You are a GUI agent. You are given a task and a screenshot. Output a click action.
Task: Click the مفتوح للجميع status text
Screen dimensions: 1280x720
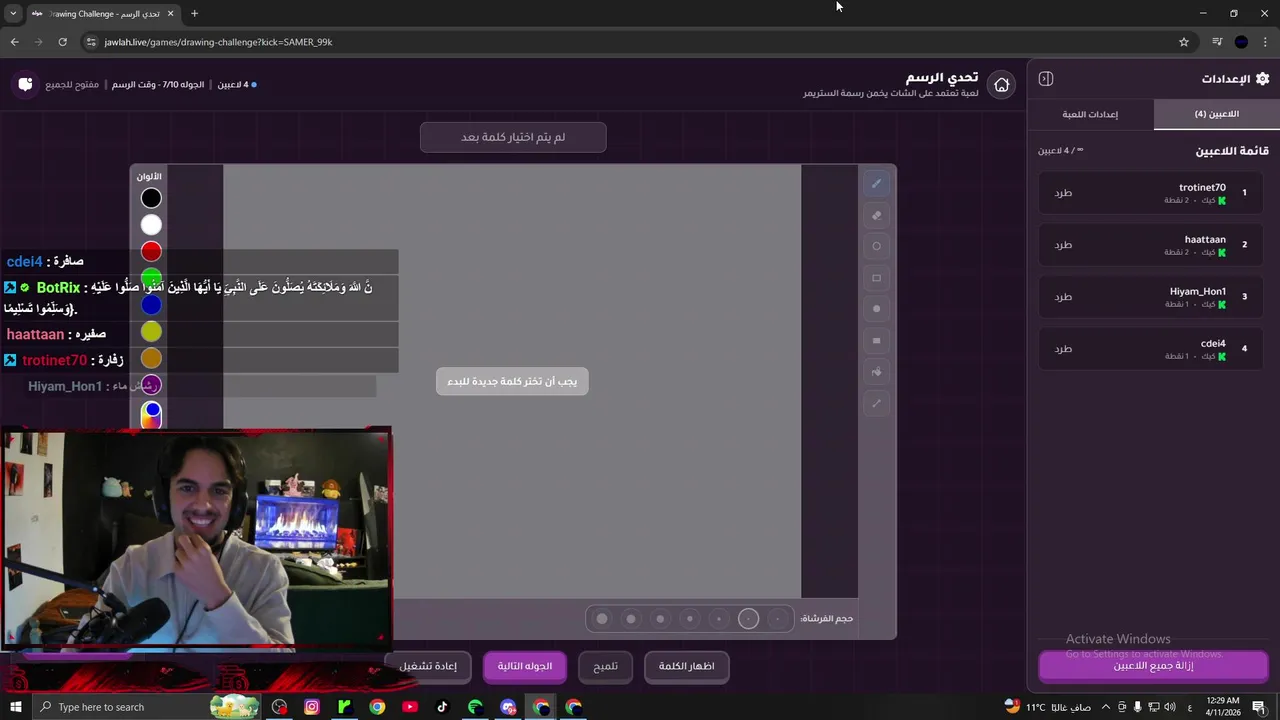[x=72, y=84]
